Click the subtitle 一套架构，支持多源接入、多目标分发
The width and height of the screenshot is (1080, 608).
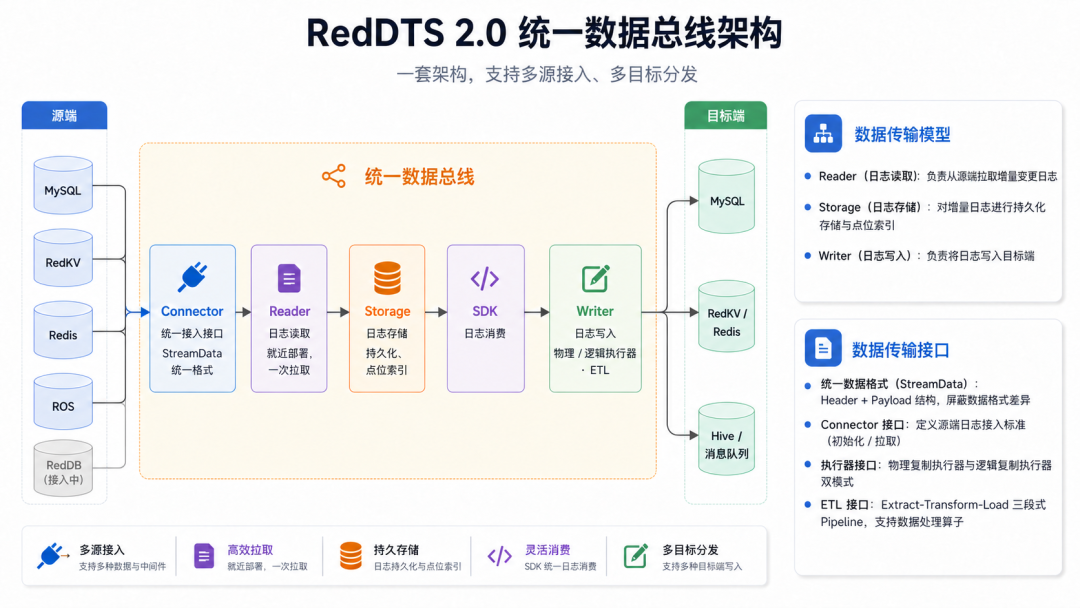547,74
